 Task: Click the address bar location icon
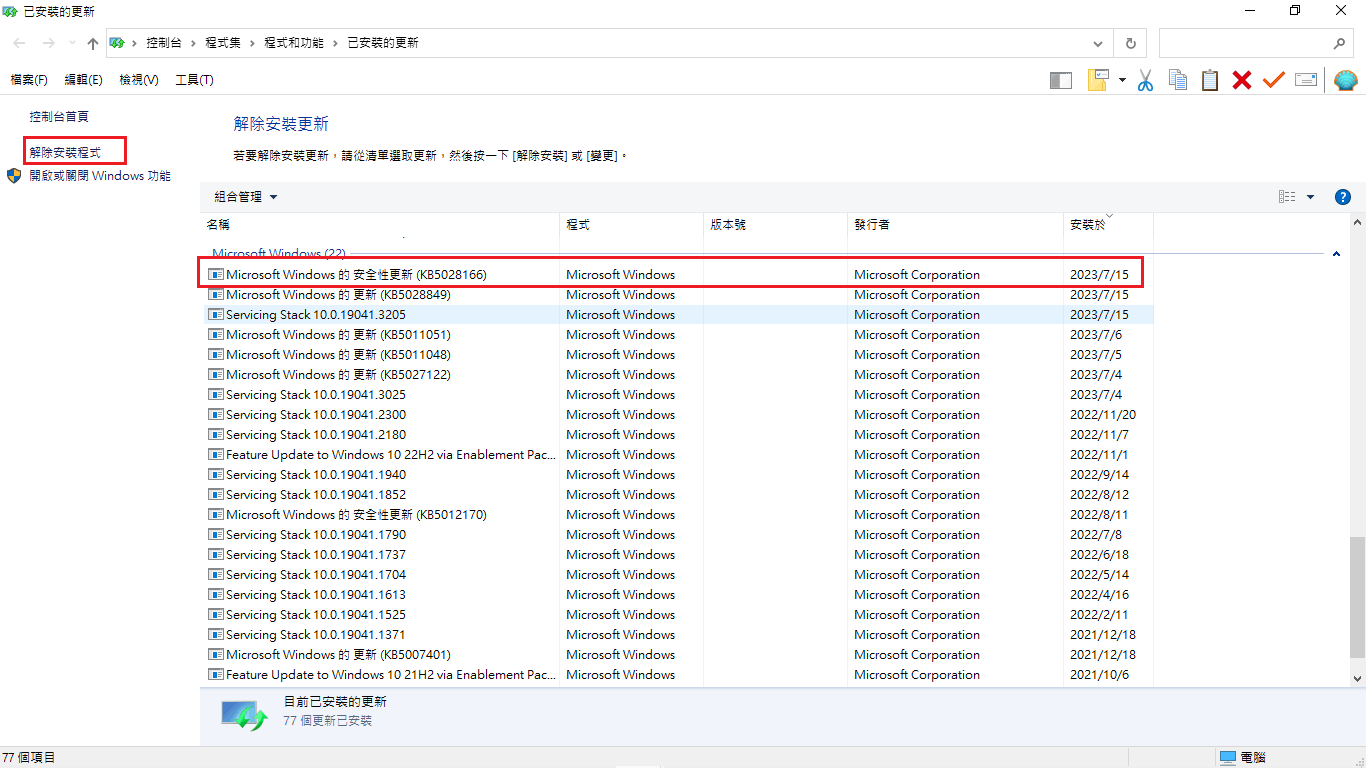click(117, 43)
